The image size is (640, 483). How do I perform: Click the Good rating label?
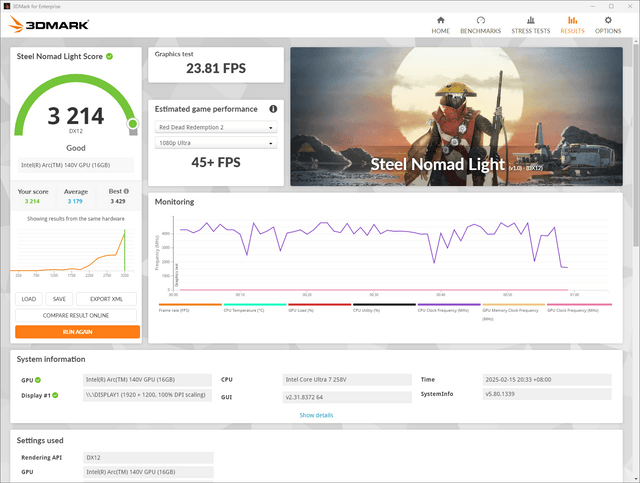click(x=76, y=148)
